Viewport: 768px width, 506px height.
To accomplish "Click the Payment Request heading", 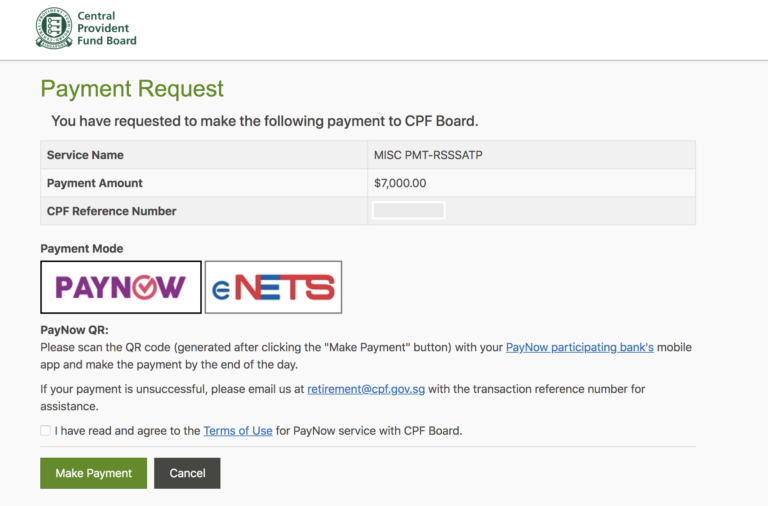I will [x=132, y=88].
